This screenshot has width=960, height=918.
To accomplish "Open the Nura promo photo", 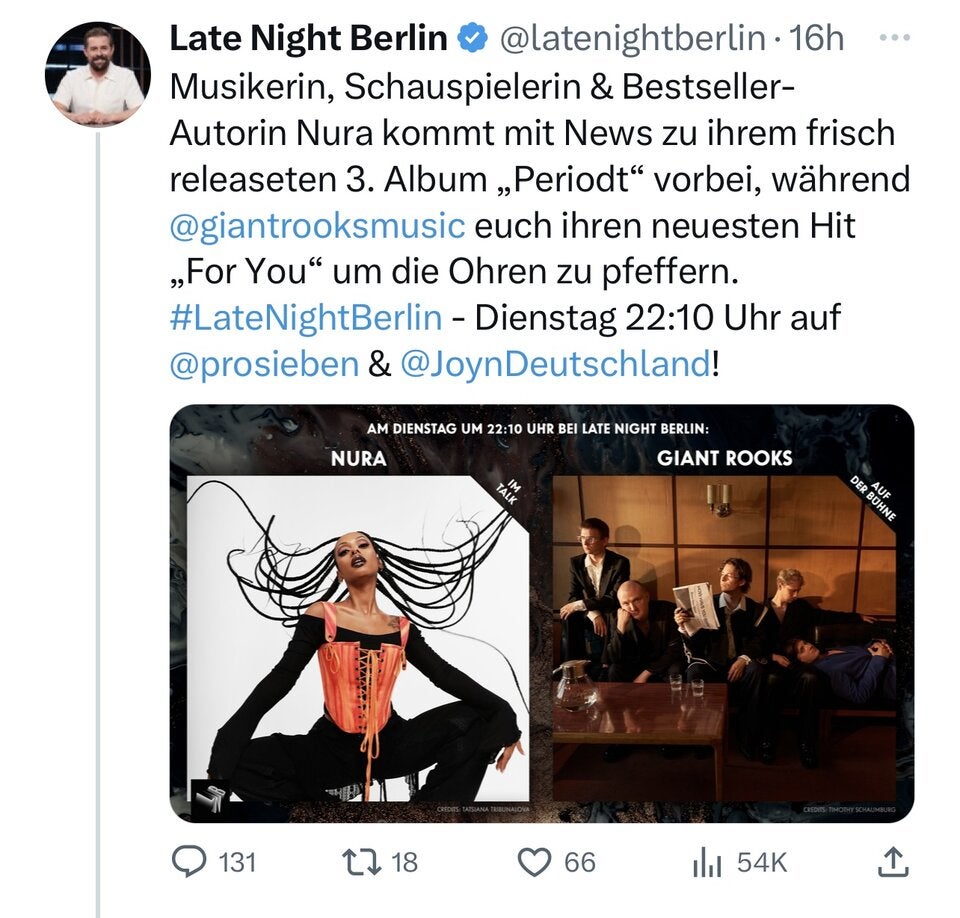I will point(363,638).
